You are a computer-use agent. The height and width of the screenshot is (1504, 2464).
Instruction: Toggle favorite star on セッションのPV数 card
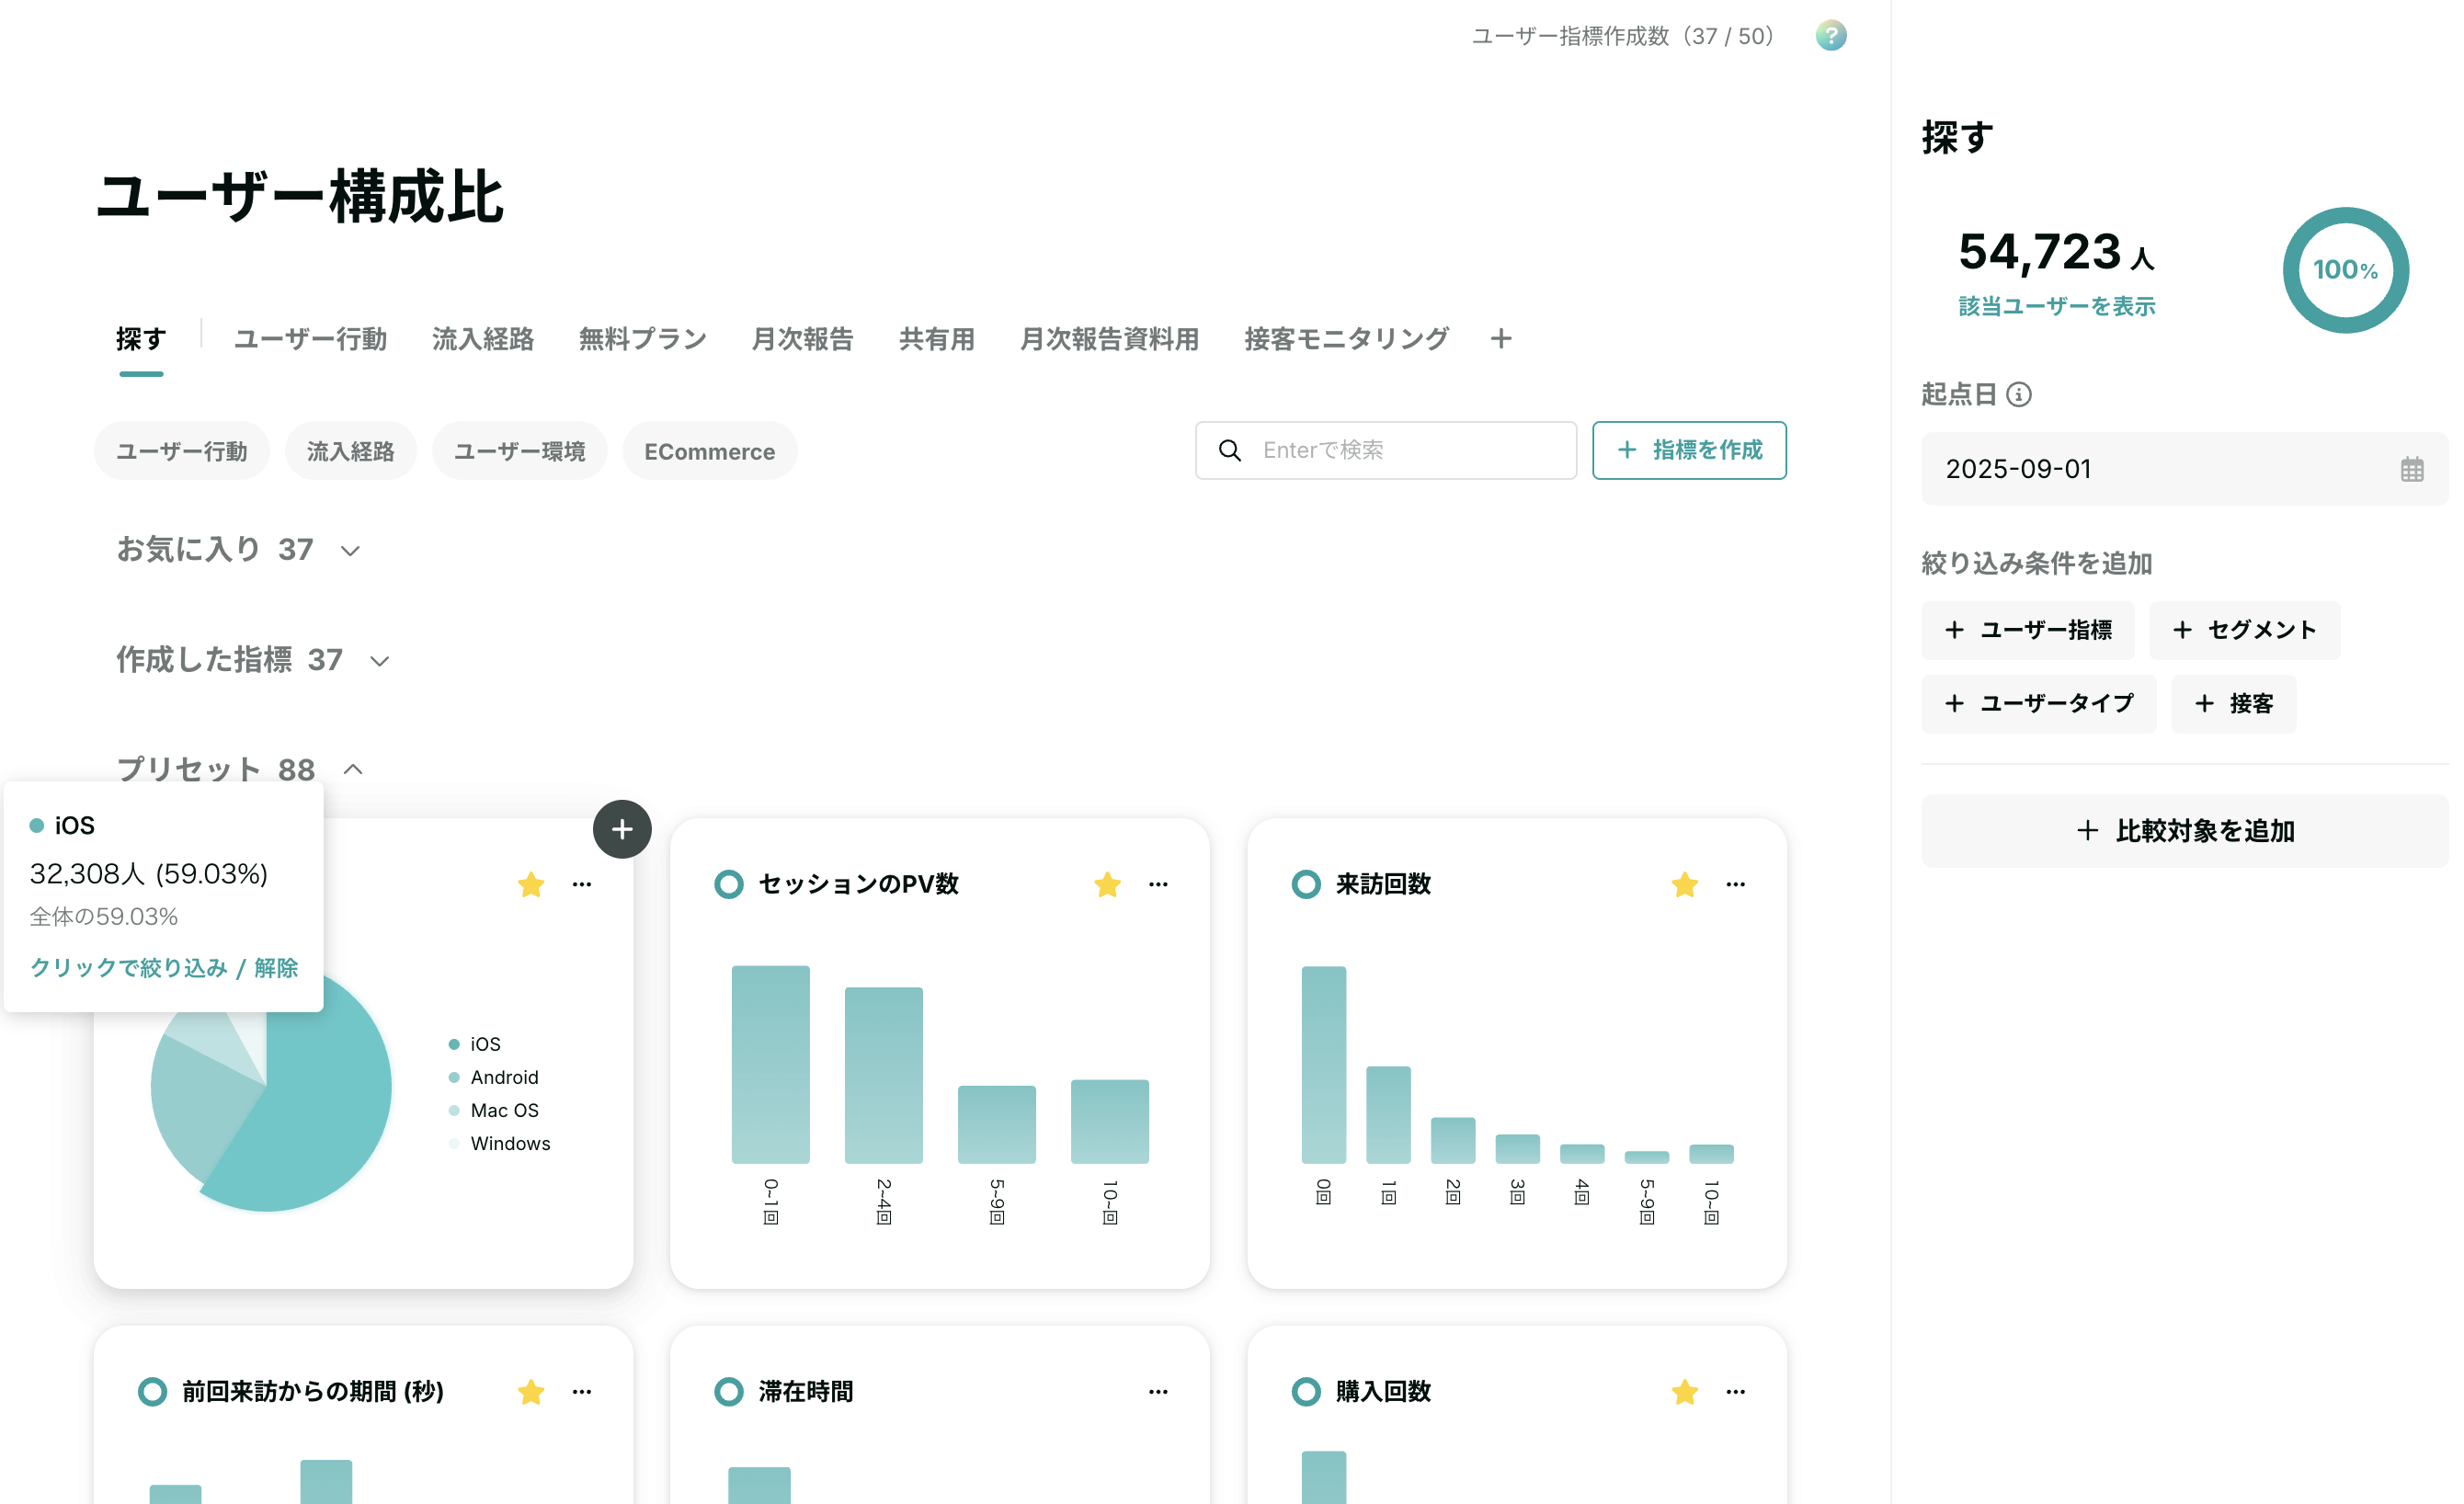[1107, 884]
